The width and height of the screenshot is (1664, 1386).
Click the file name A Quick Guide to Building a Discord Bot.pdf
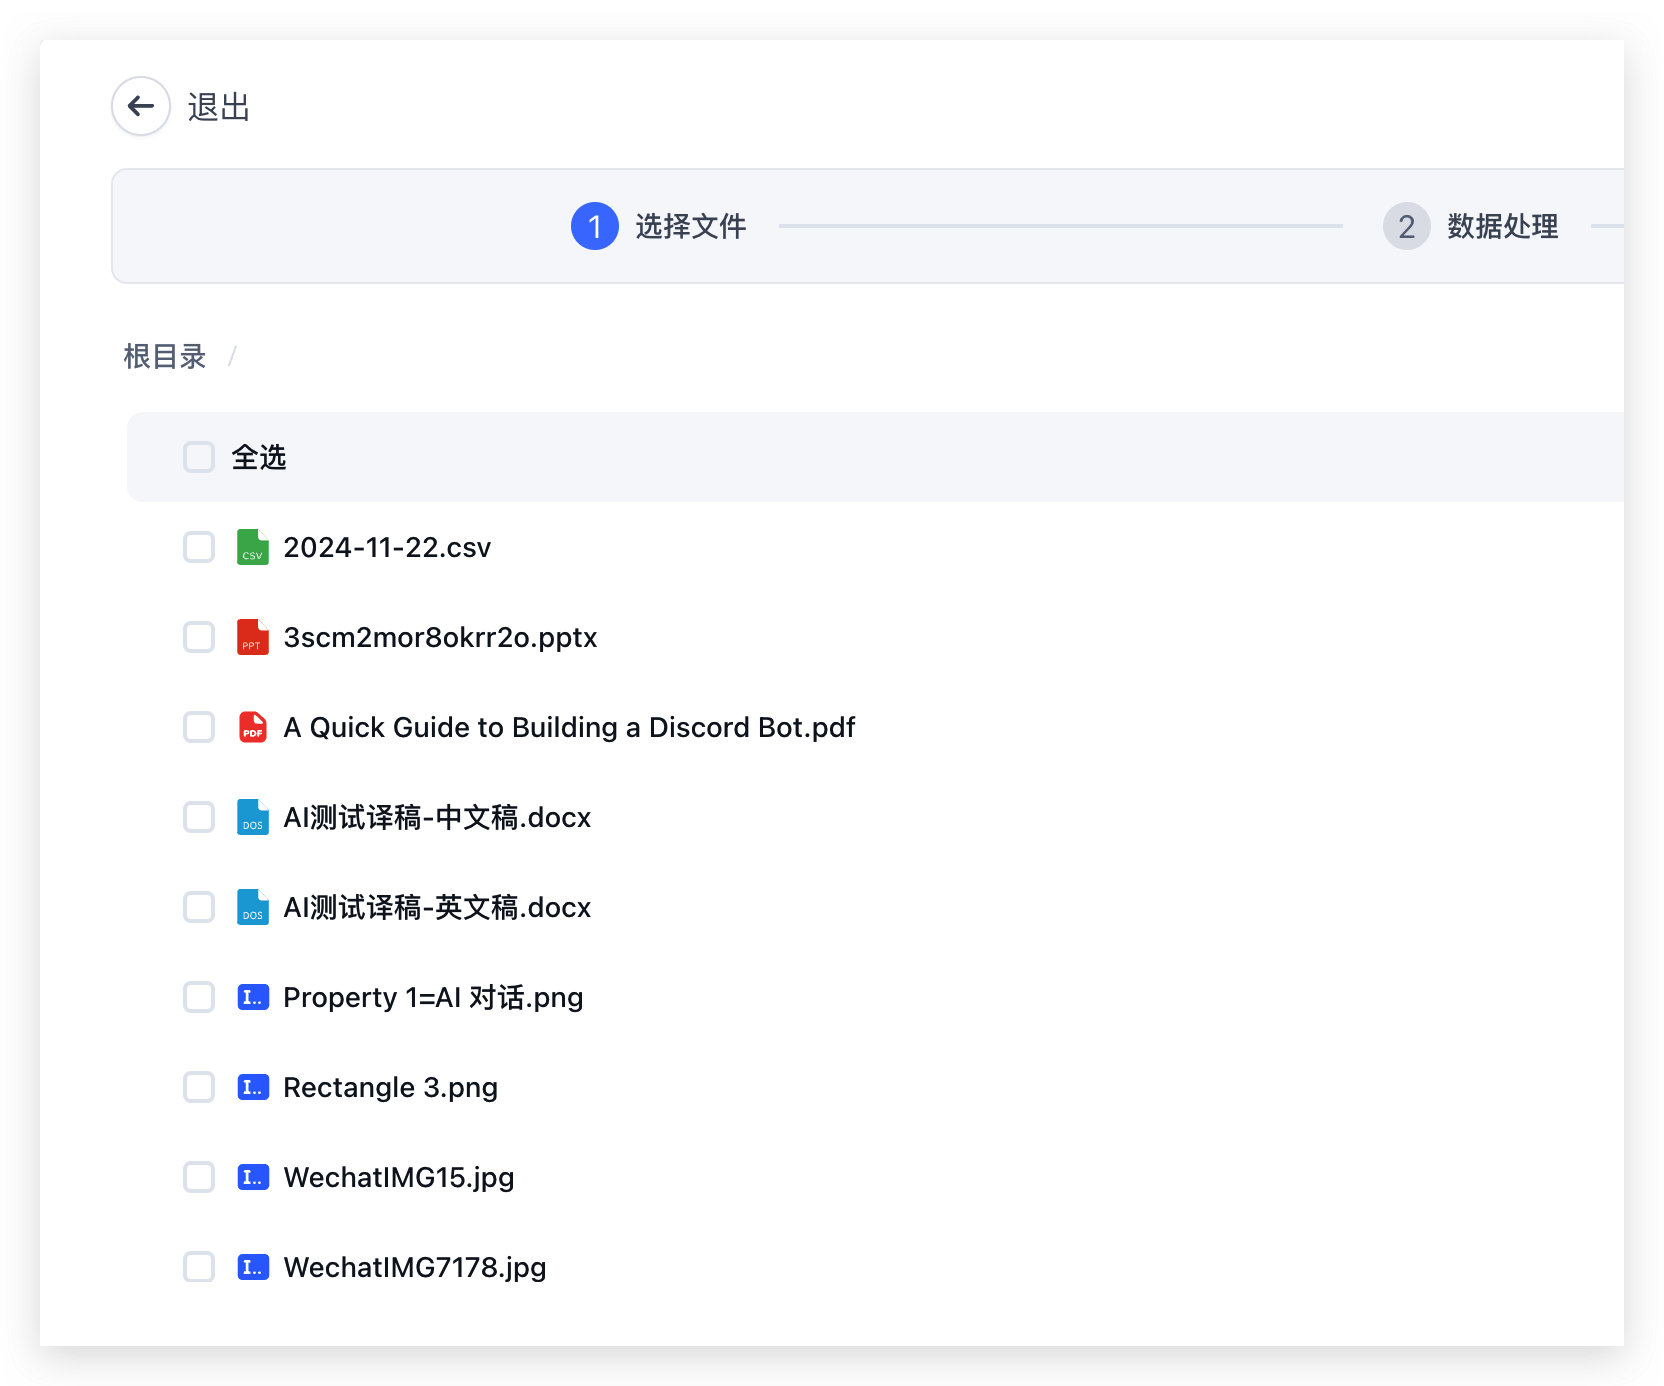click(x=569, y=727)
